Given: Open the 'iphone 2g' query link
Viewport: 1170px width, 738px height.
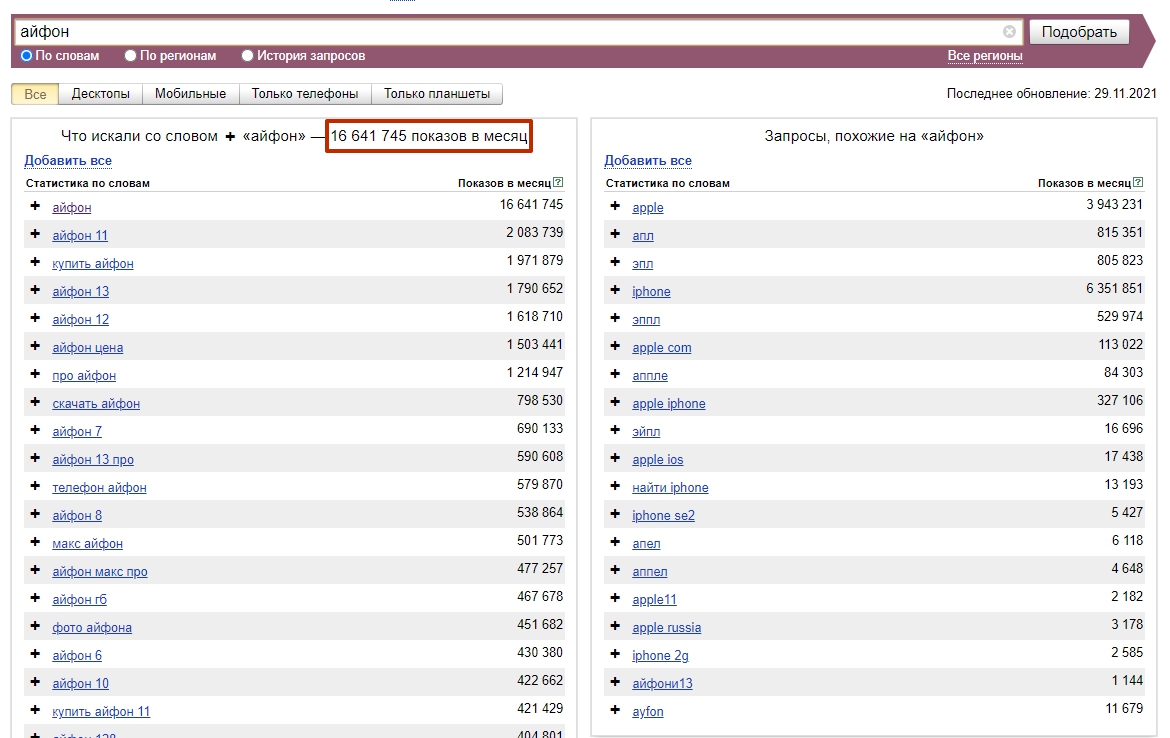Looking at the screenshot, I should pos(660,656).
